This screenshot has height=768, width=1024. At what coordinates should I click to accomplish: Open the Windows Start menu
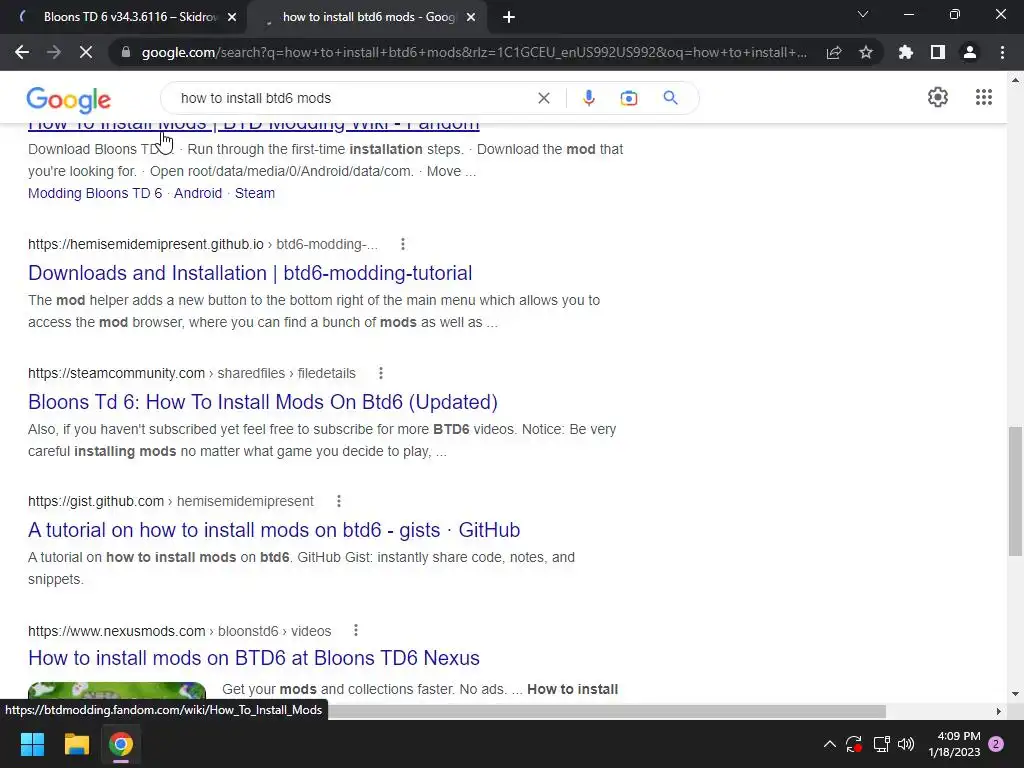click(32, 744)
